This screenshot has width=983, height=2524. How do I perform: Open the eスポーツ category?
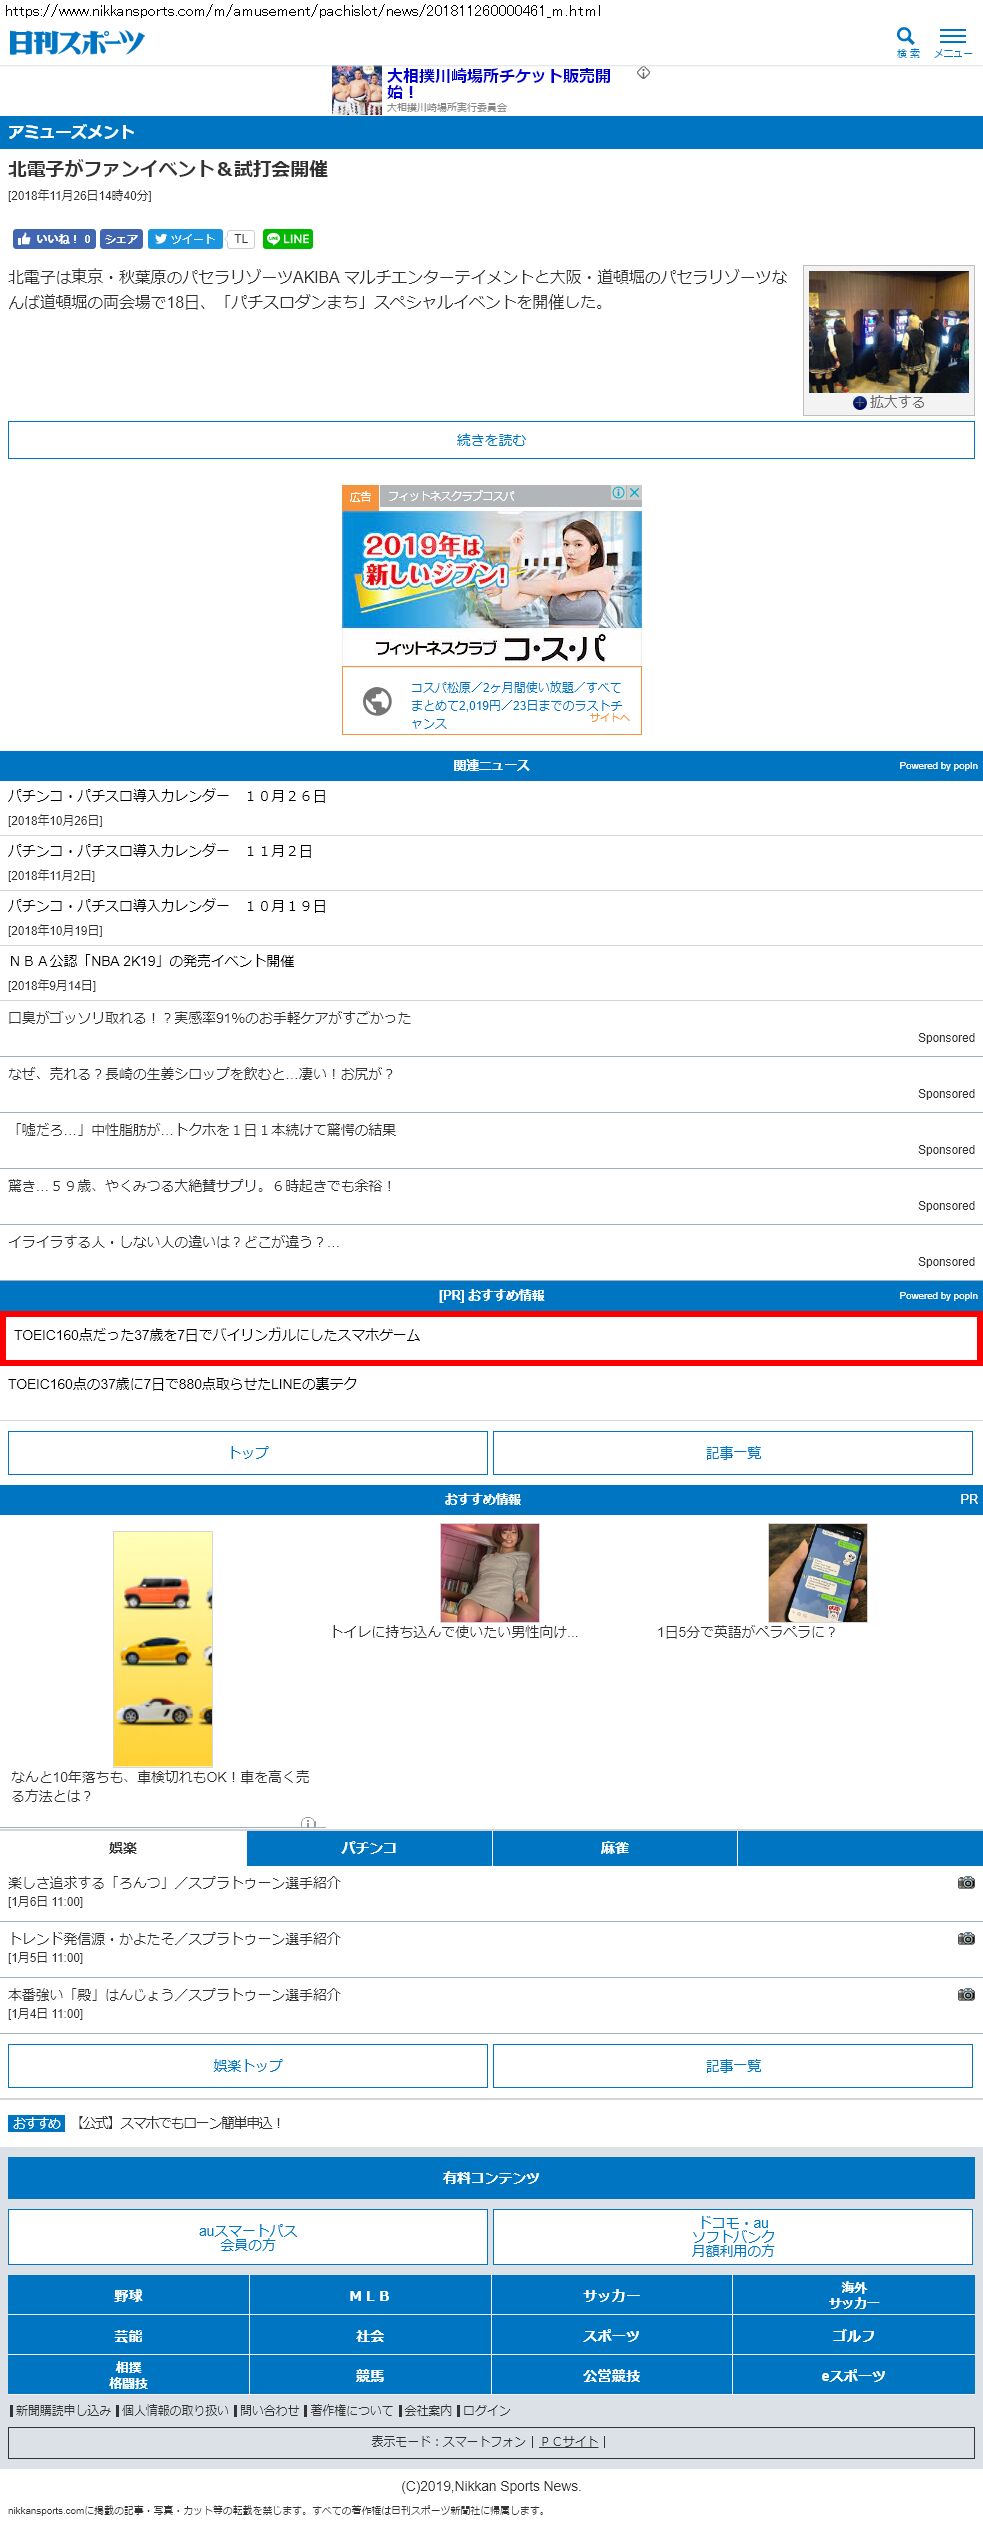click(x=854, y=2376)
